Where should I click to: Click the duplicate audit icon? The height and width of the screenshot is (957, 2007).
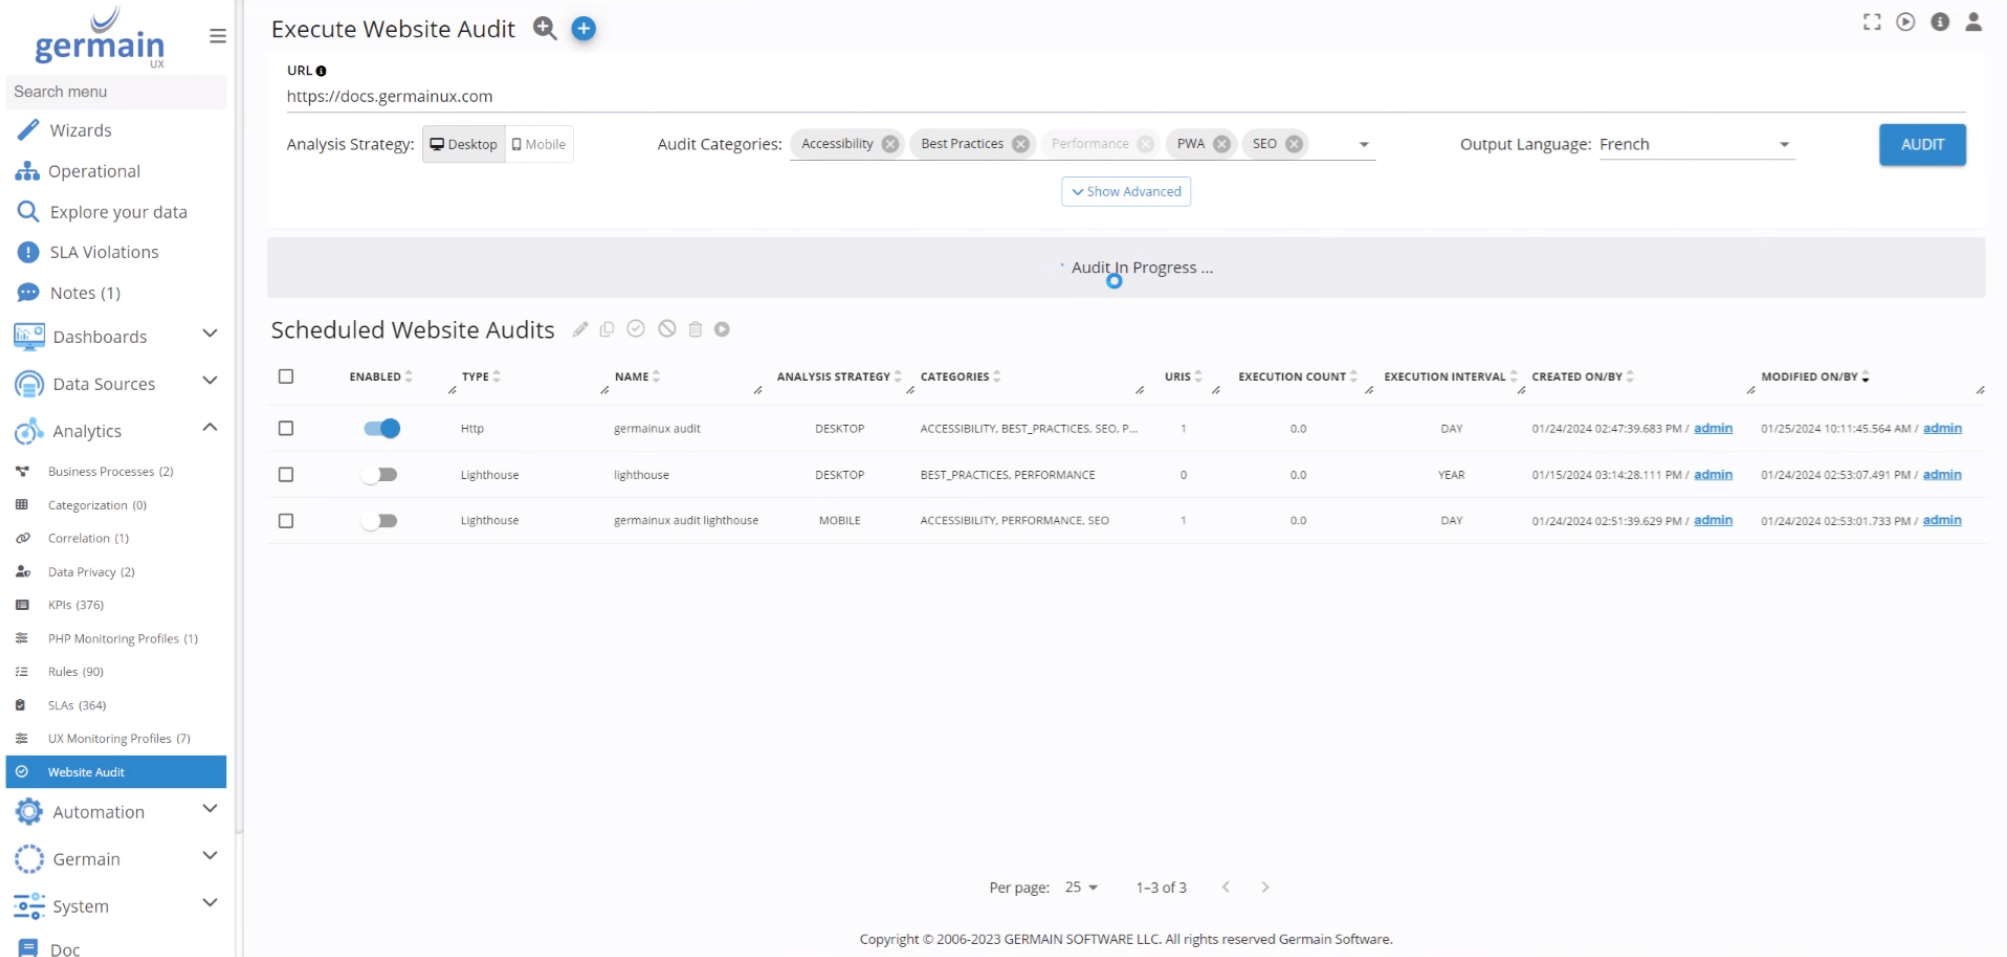pos(608,328)
